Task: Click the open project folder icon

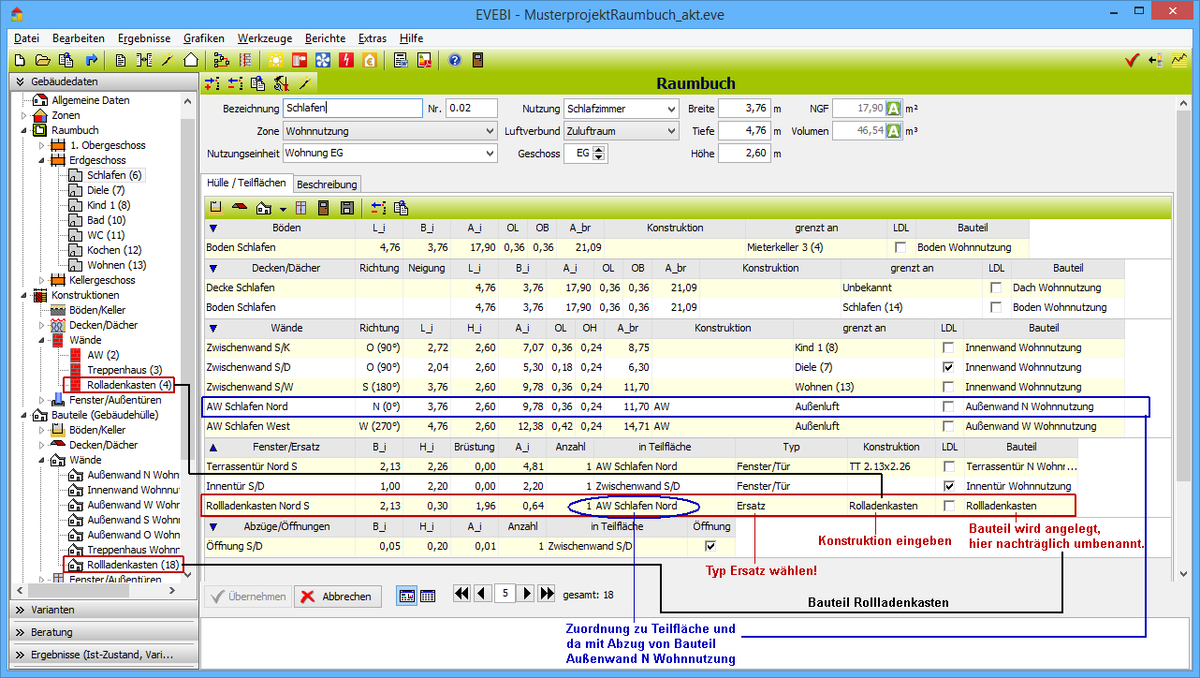Action: (43, 60)
